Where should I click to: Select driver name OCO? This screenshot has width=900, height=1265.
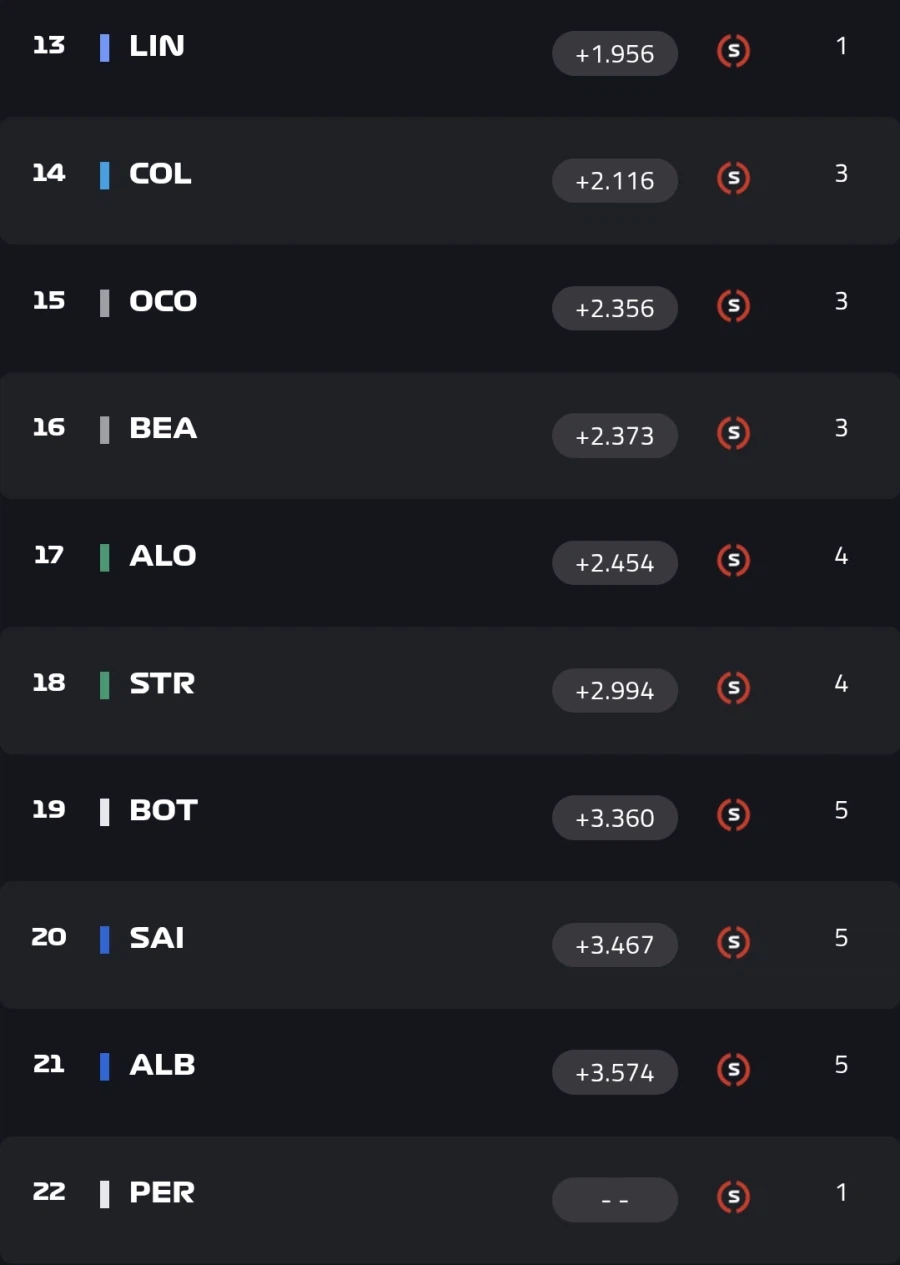(163, 301)
